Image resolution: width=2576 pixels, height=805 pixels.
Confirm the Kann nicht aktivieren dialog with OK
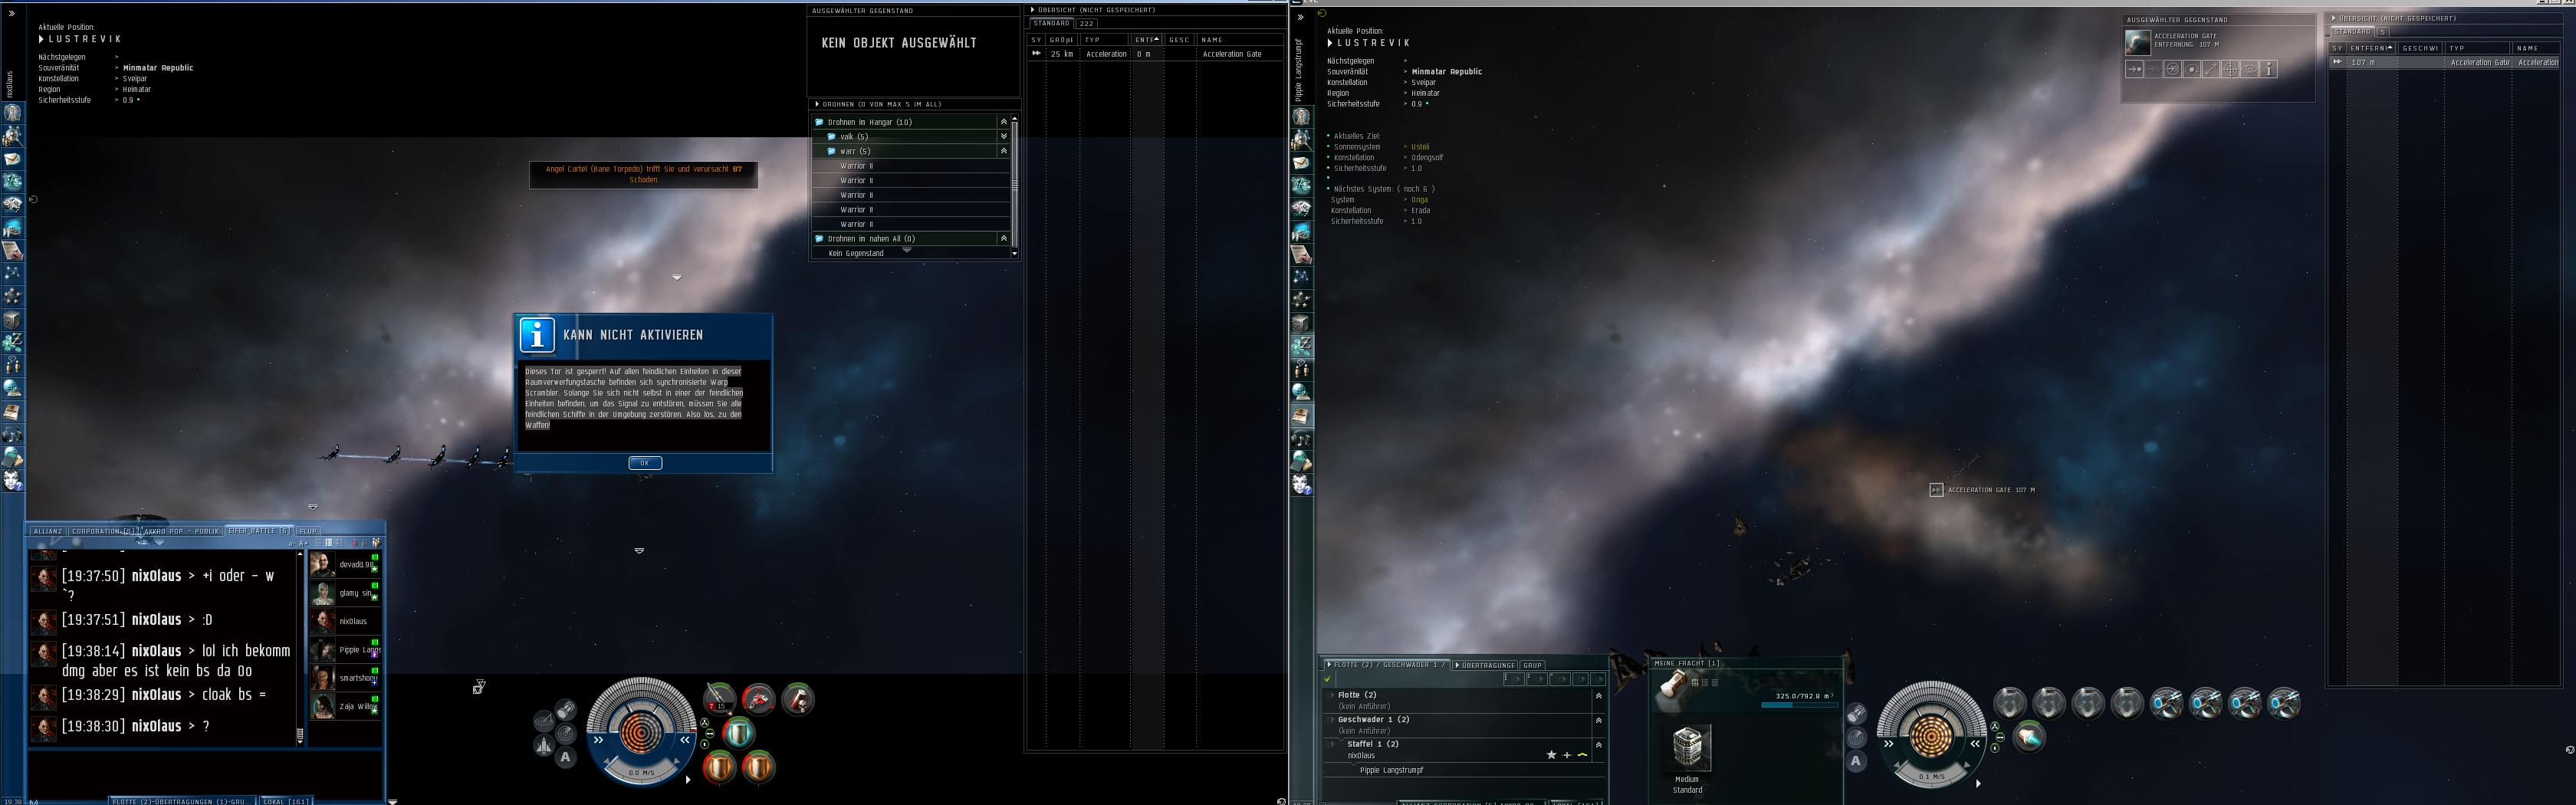(x=645, y=463)
